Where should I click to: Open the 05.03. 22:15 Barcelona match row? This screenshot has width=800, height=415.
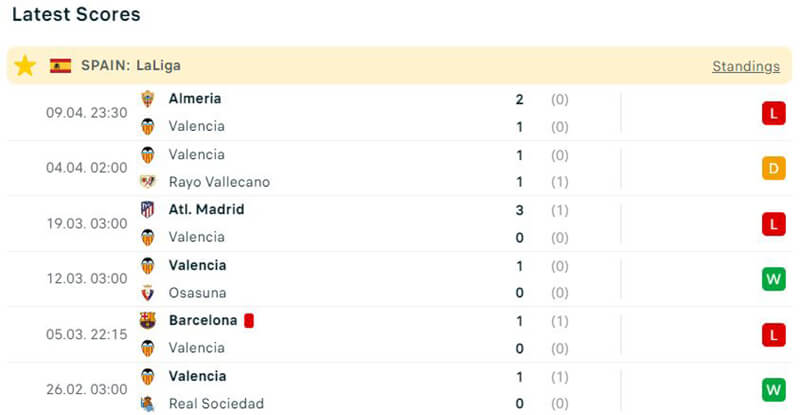tap(400, 335)
